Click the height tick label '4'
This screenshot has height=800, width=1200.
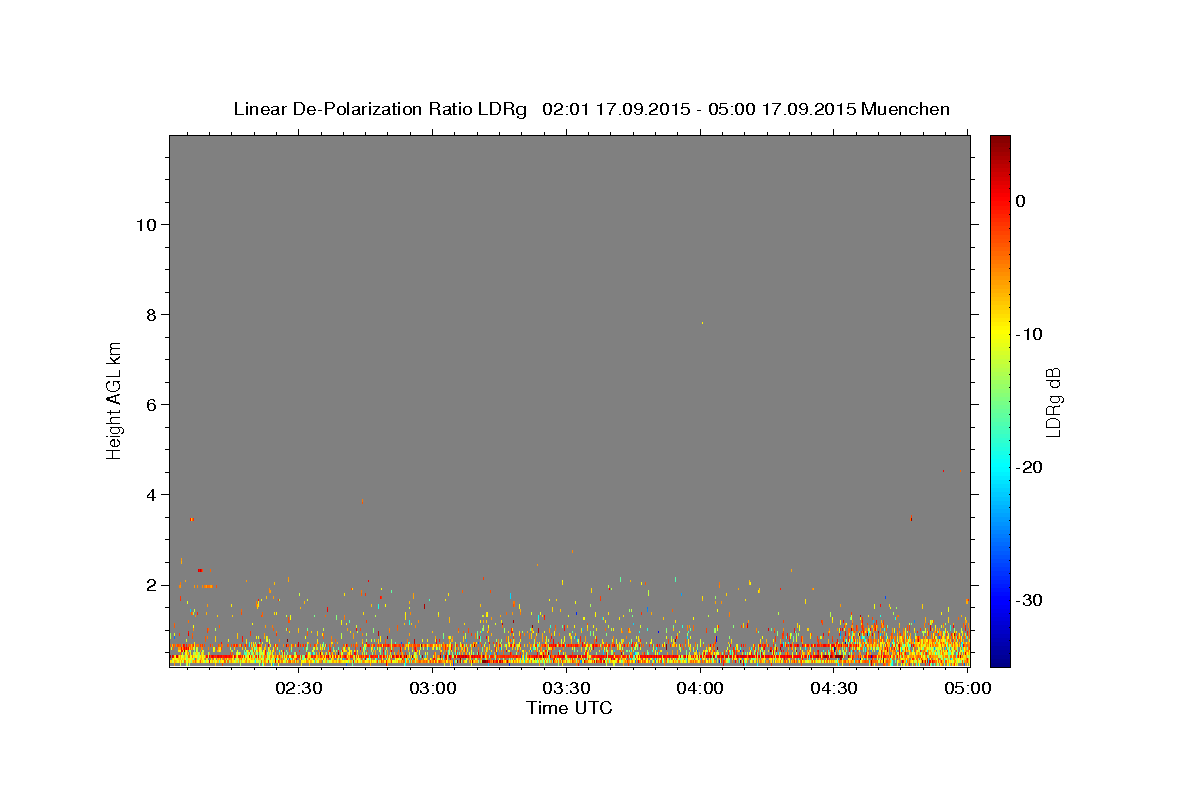coord(152,494)
